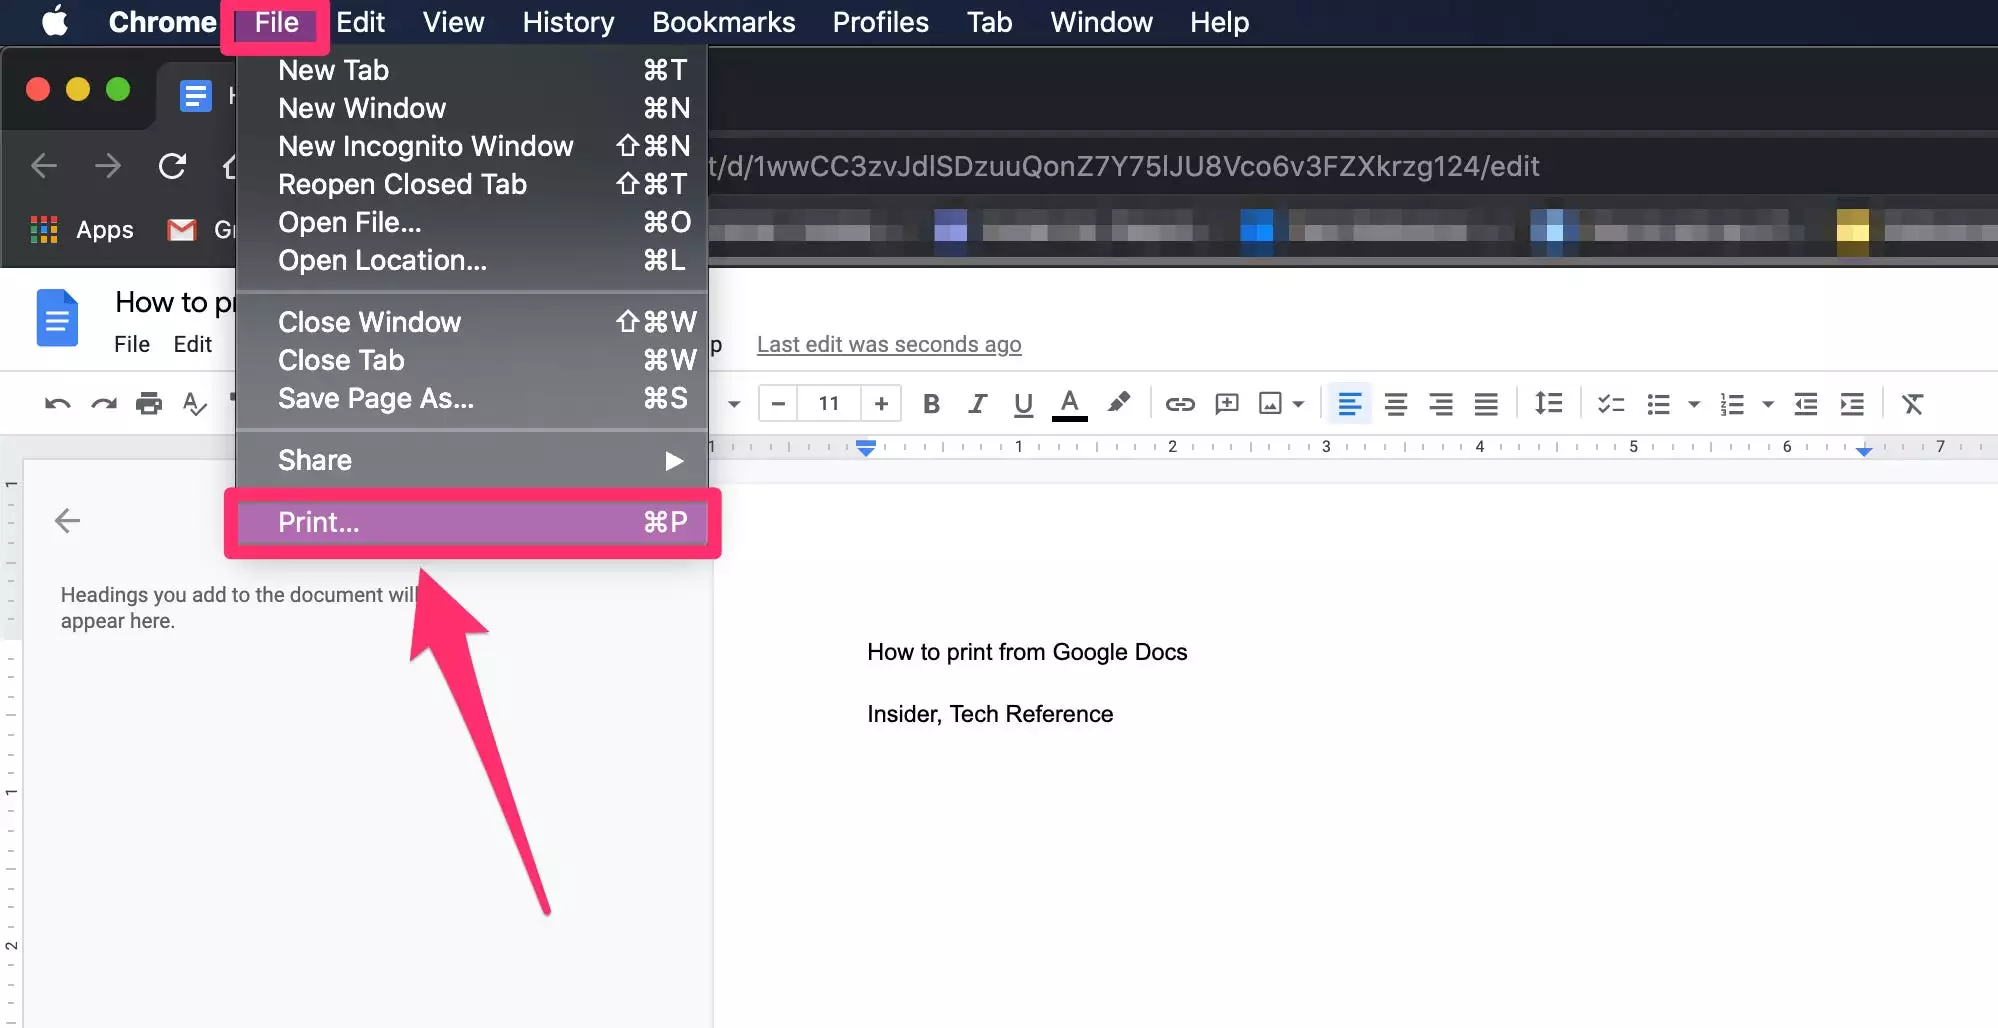Viewport: 1998px width, 1028px height.
Task: Open the line spacing tool
Action: pyautogui.click(x=1548, y=404)
